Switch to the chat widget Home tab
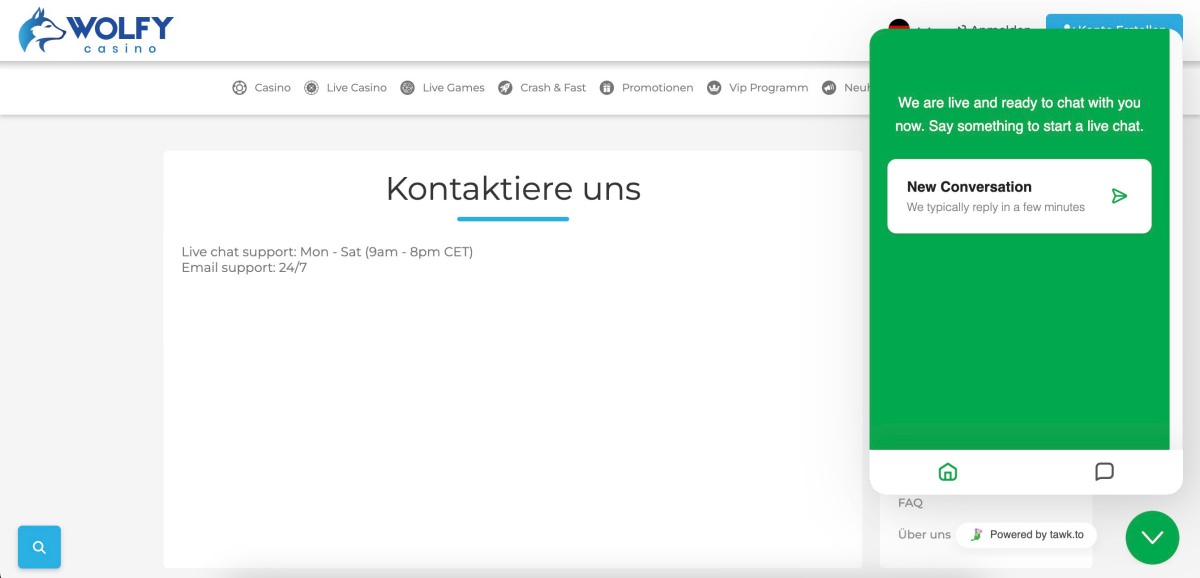The image size is (1200, 578). coord(948,472)
